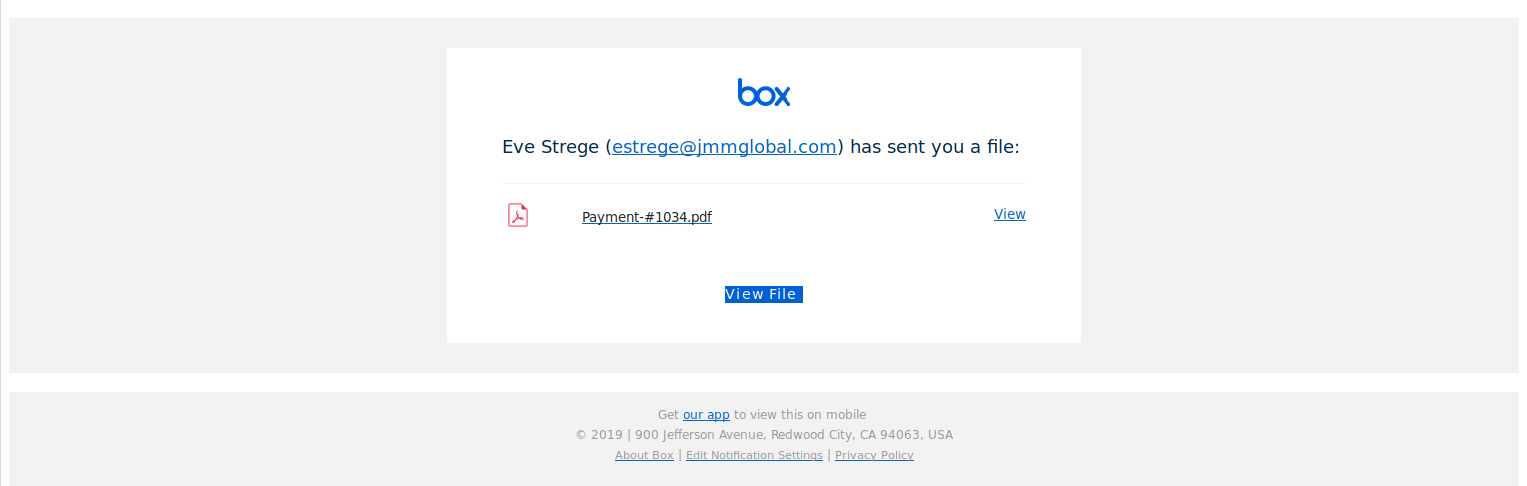Click "USA" at the end of the address
The width and height of the screenshot is (1527, 486).
coord(940,435)
